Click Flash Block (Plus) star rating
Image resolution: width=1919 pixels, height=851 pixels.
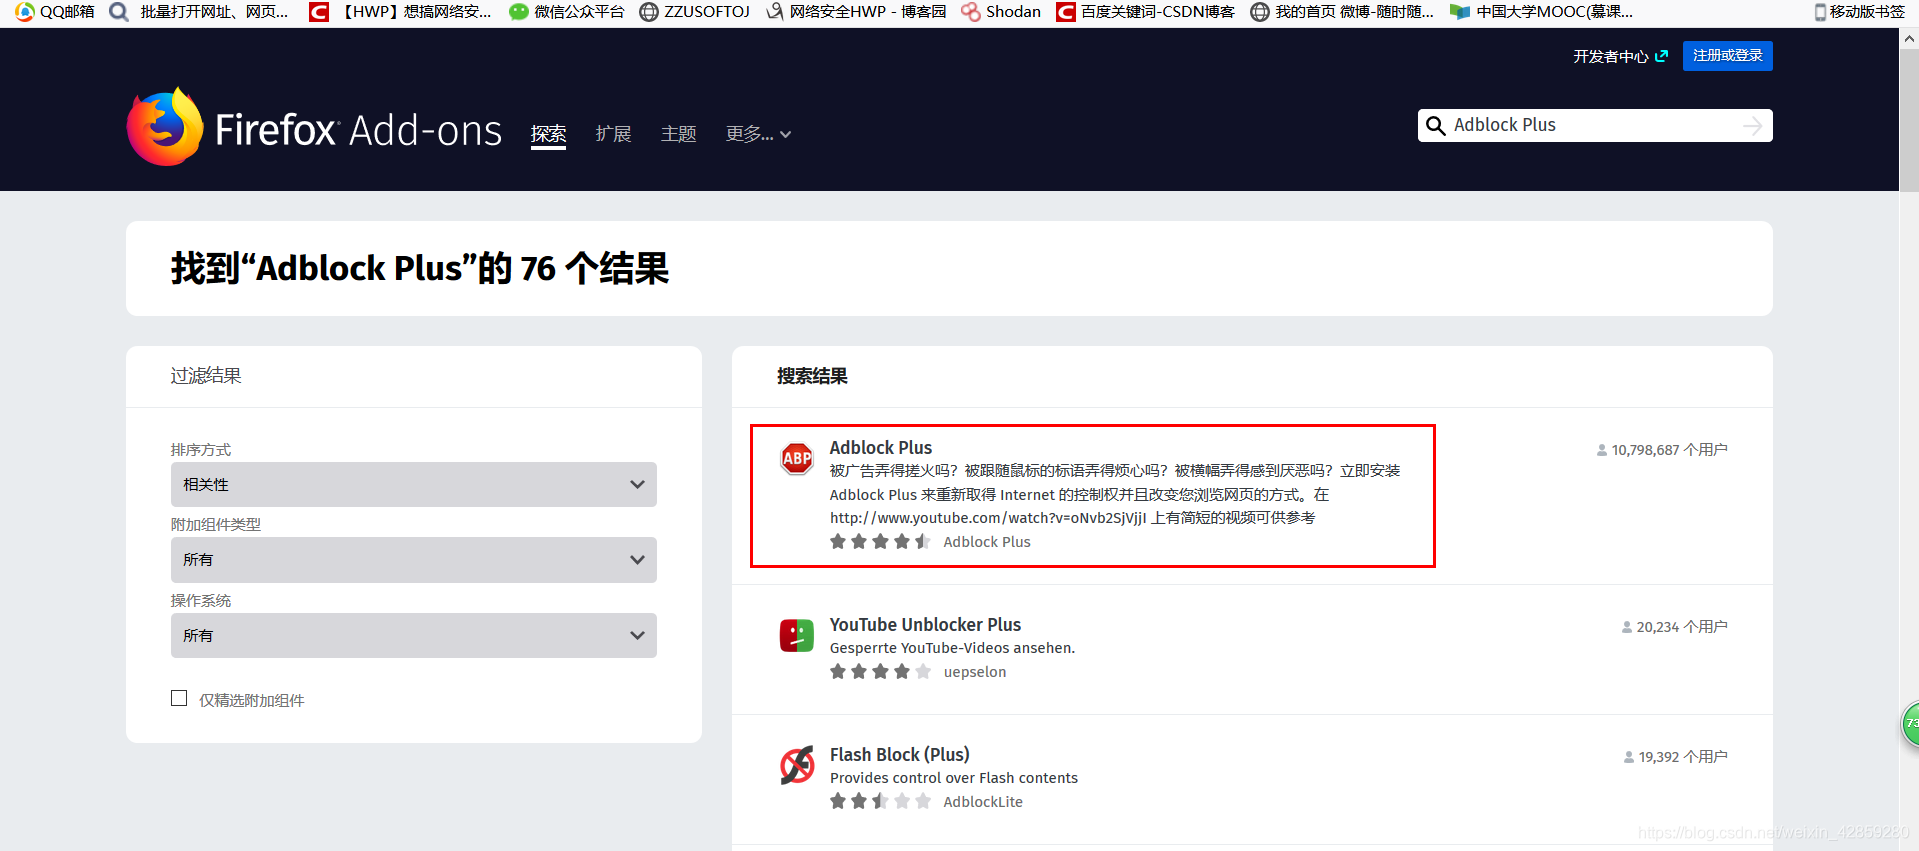(x=880, y=802)
